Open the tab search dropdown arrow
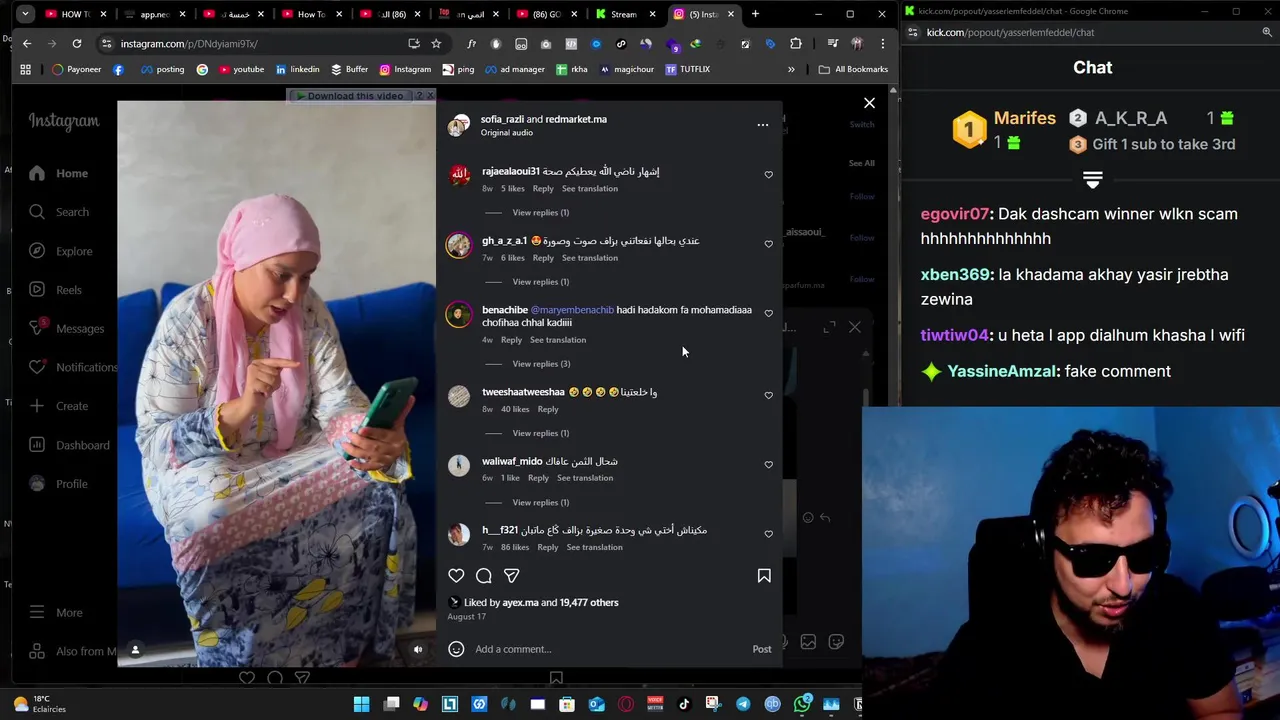The image size is (1280, 720). pos(24,14)
